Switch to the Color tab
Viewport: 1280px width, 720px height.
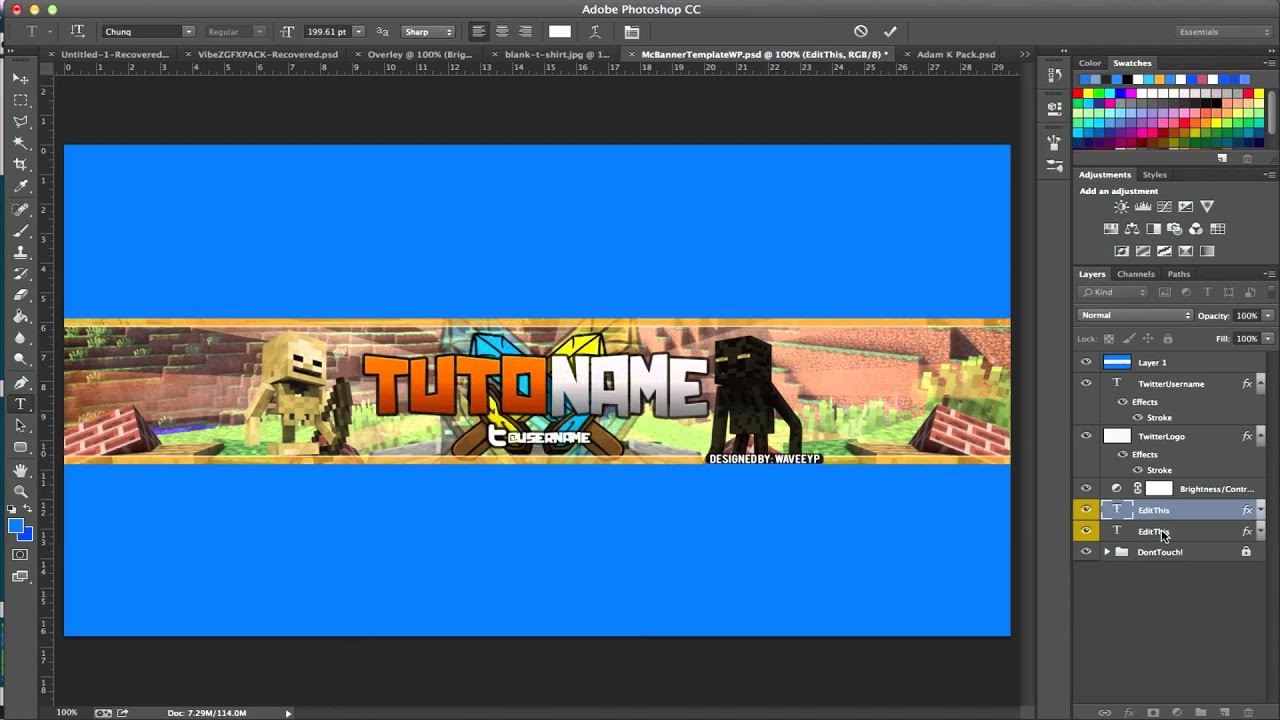coord(1090,63)
